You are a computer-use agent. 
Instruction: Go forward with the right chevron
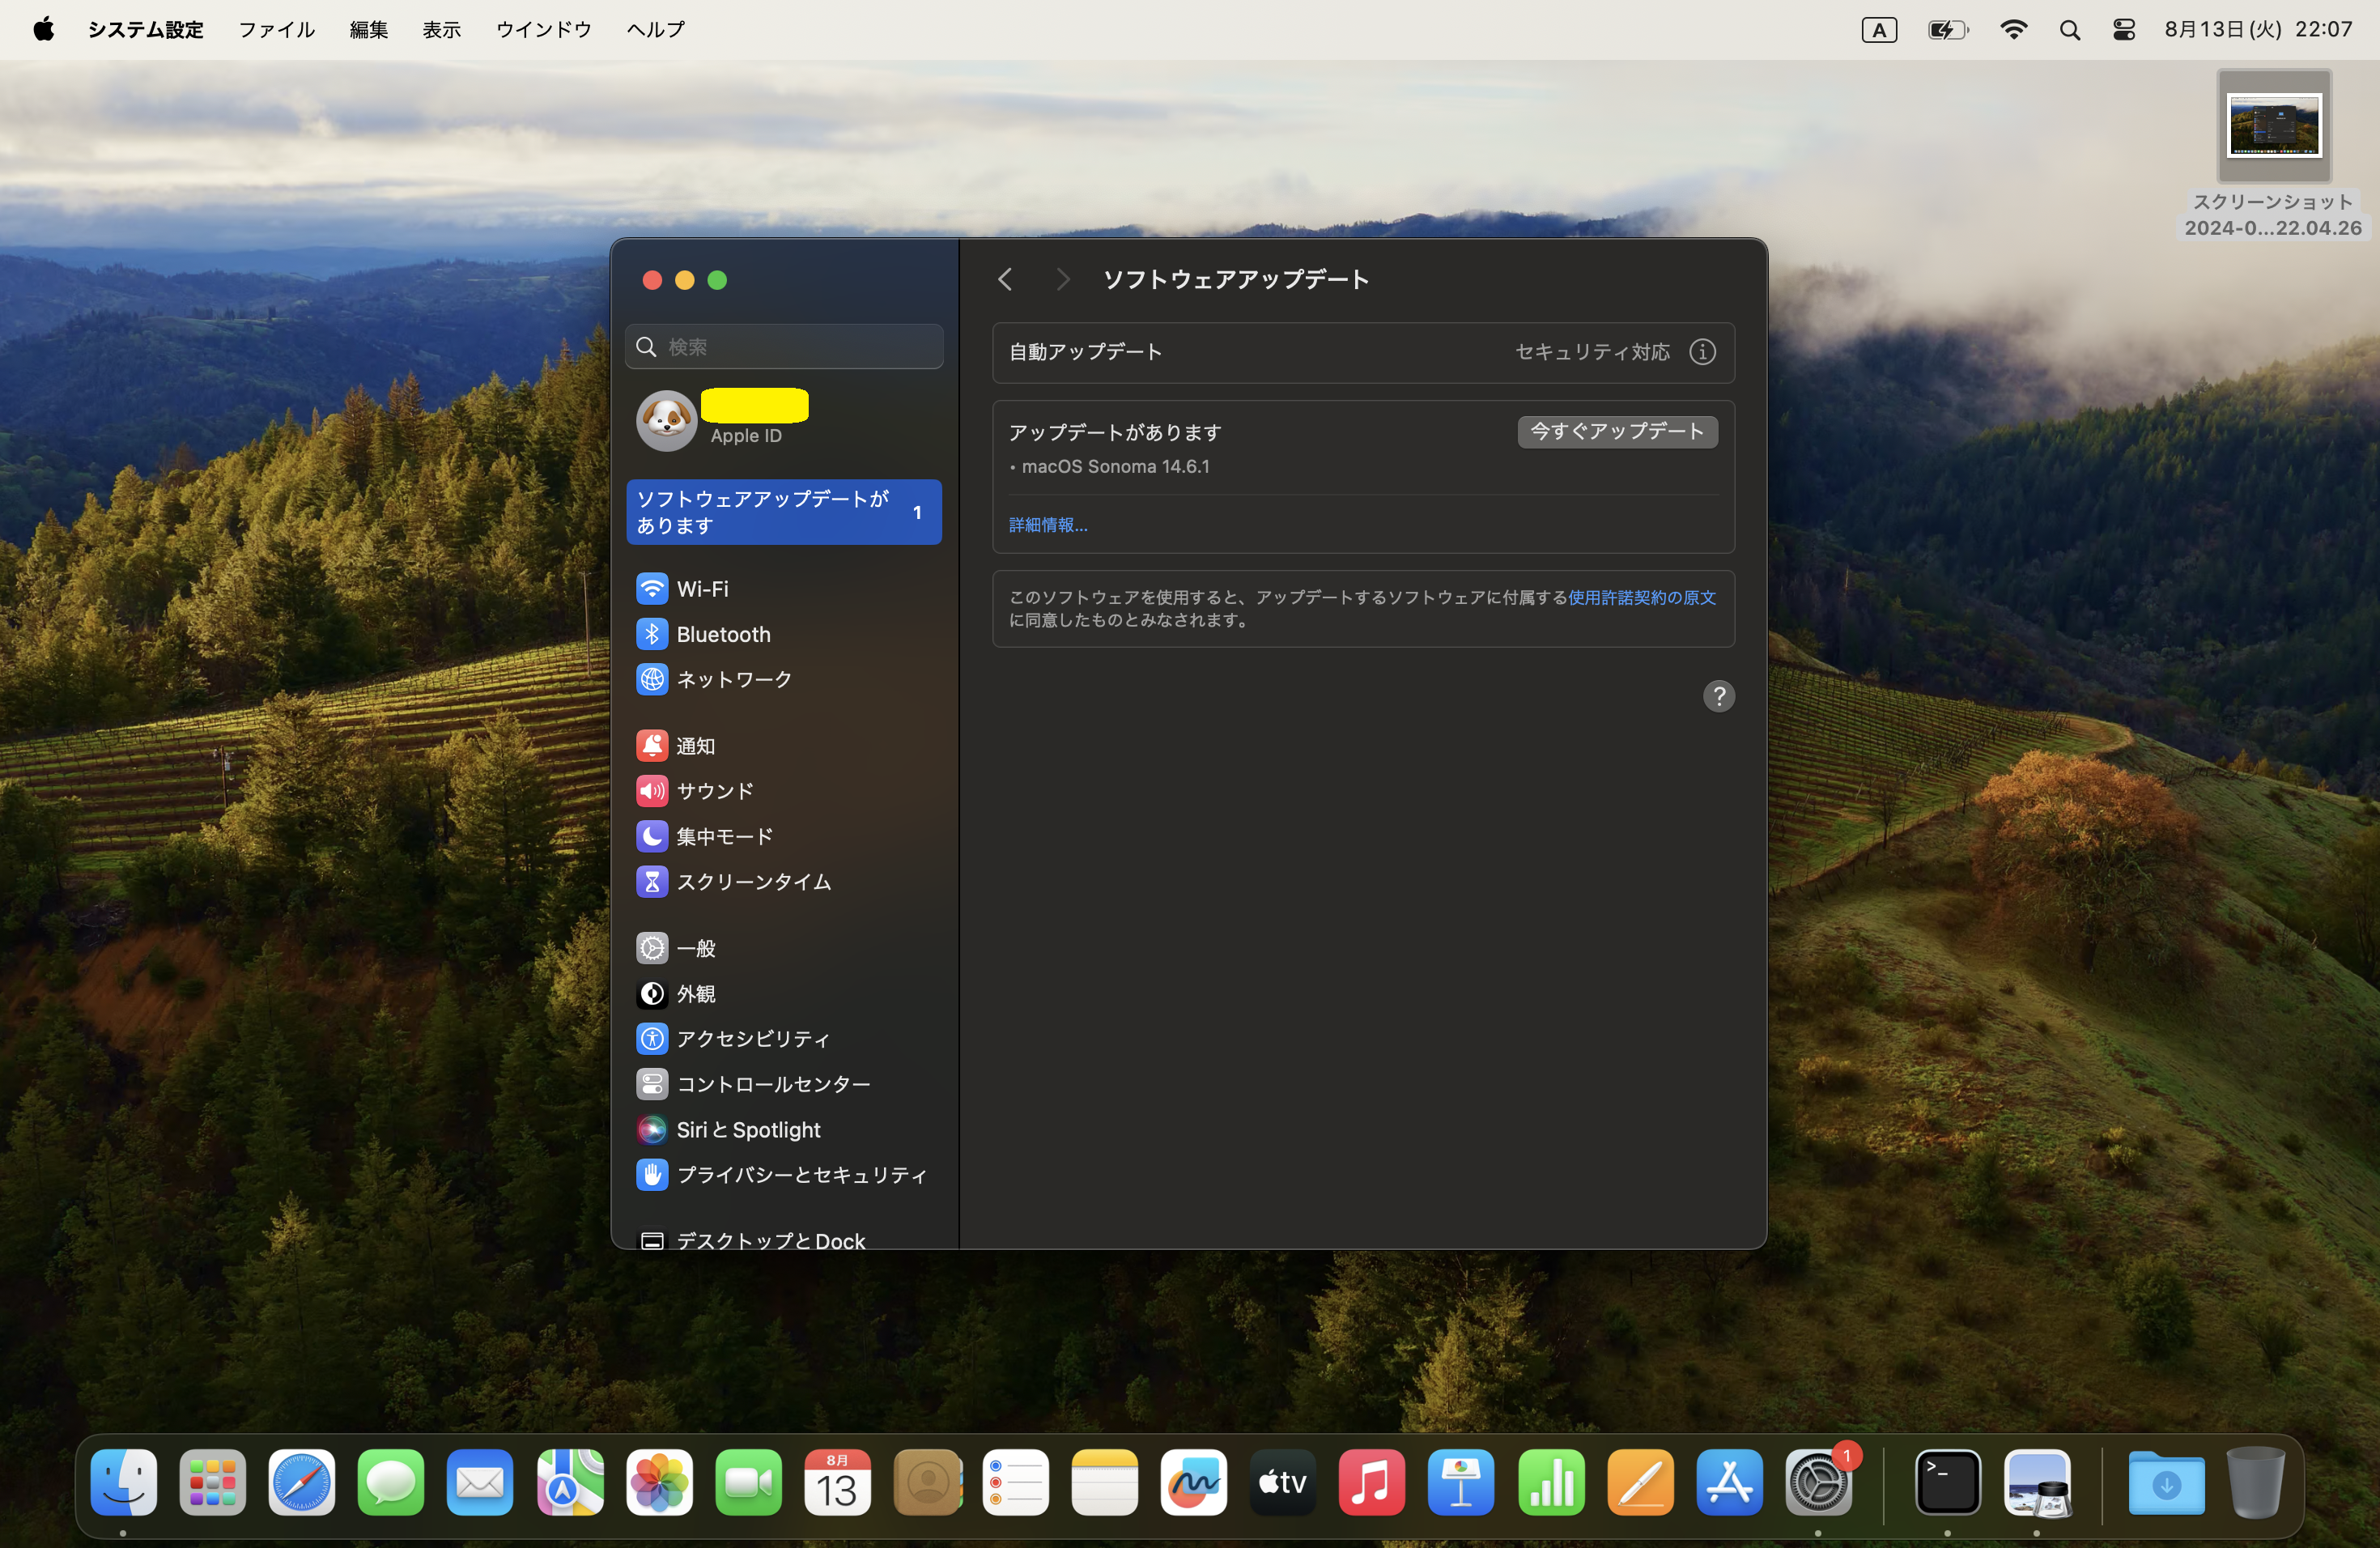[1062, 280]
